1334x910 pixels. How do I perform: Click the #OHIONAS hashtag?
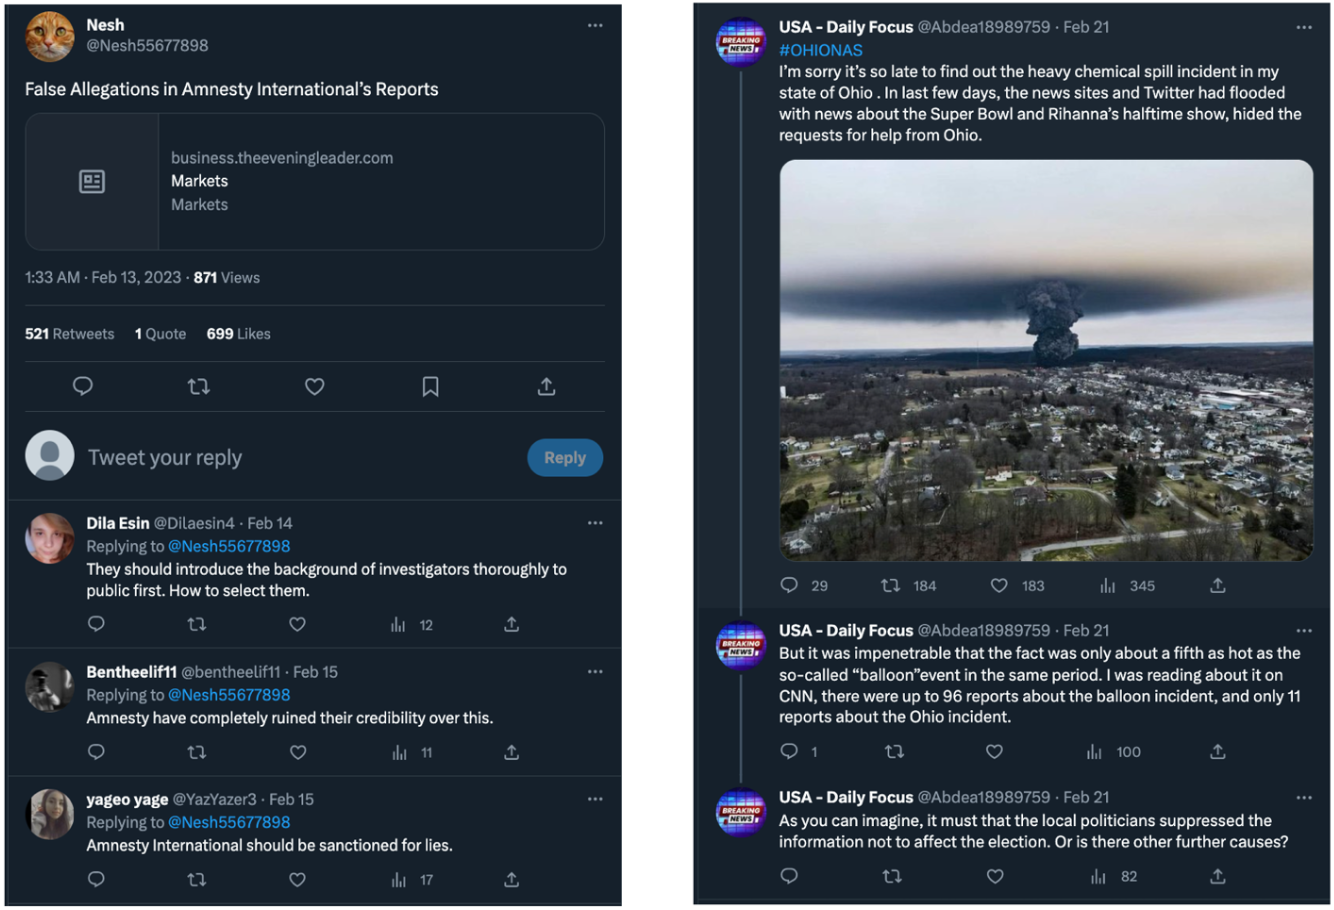pyautogui.click(x=820, y=50)
